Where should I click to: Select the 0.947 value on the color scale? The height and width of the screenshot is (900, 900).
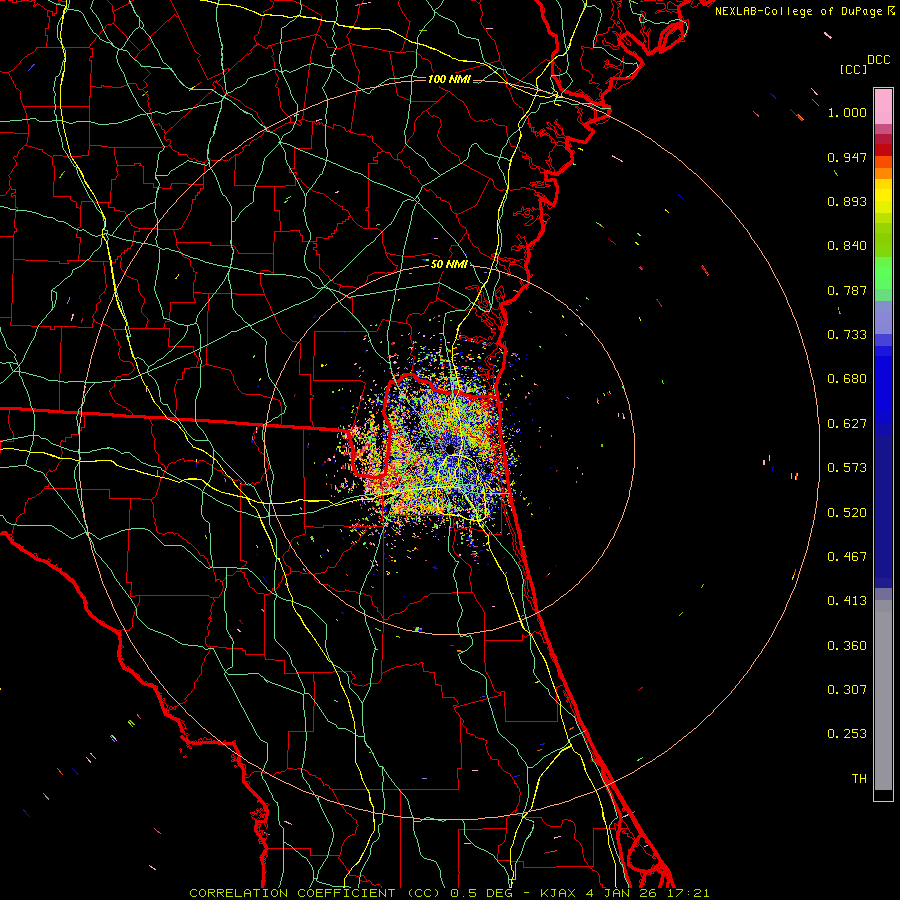847,157
